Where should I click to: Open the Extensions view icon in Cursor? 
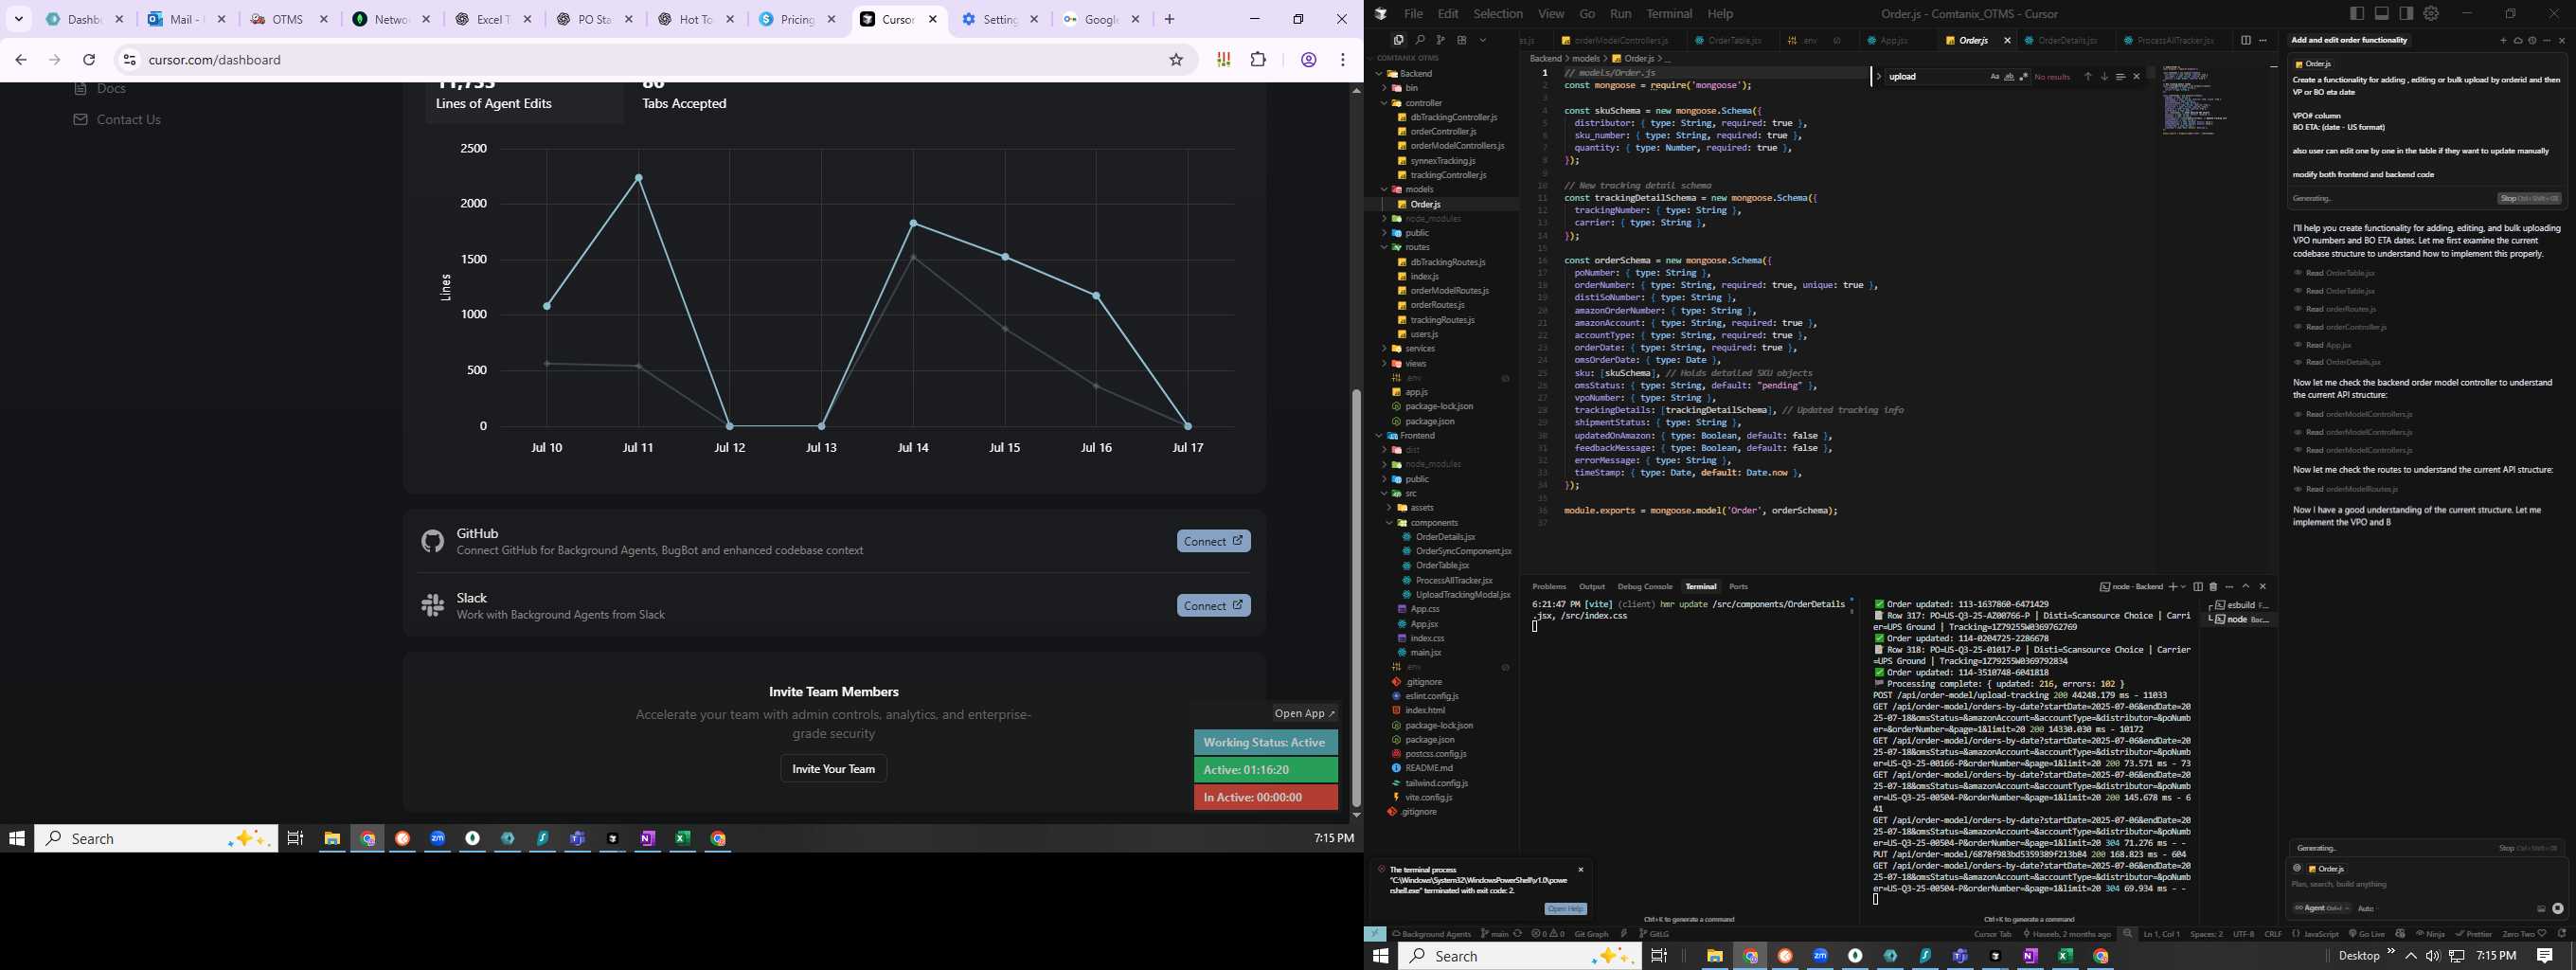[x=1462, y=40]
